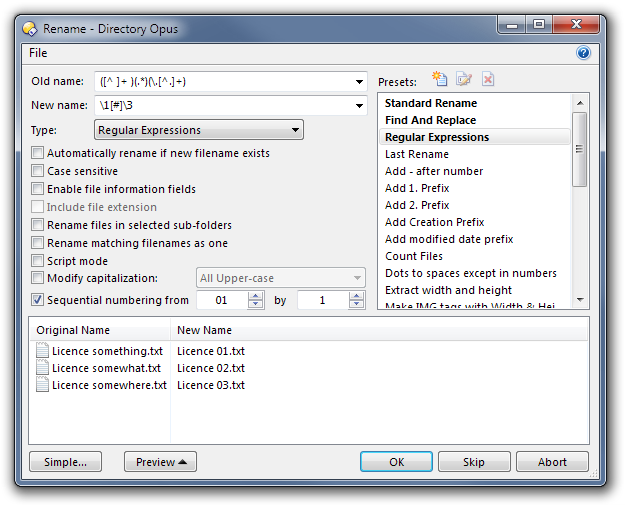Check Rename files in selected sub-folders

pyautogui.click(x=37, y=225)
